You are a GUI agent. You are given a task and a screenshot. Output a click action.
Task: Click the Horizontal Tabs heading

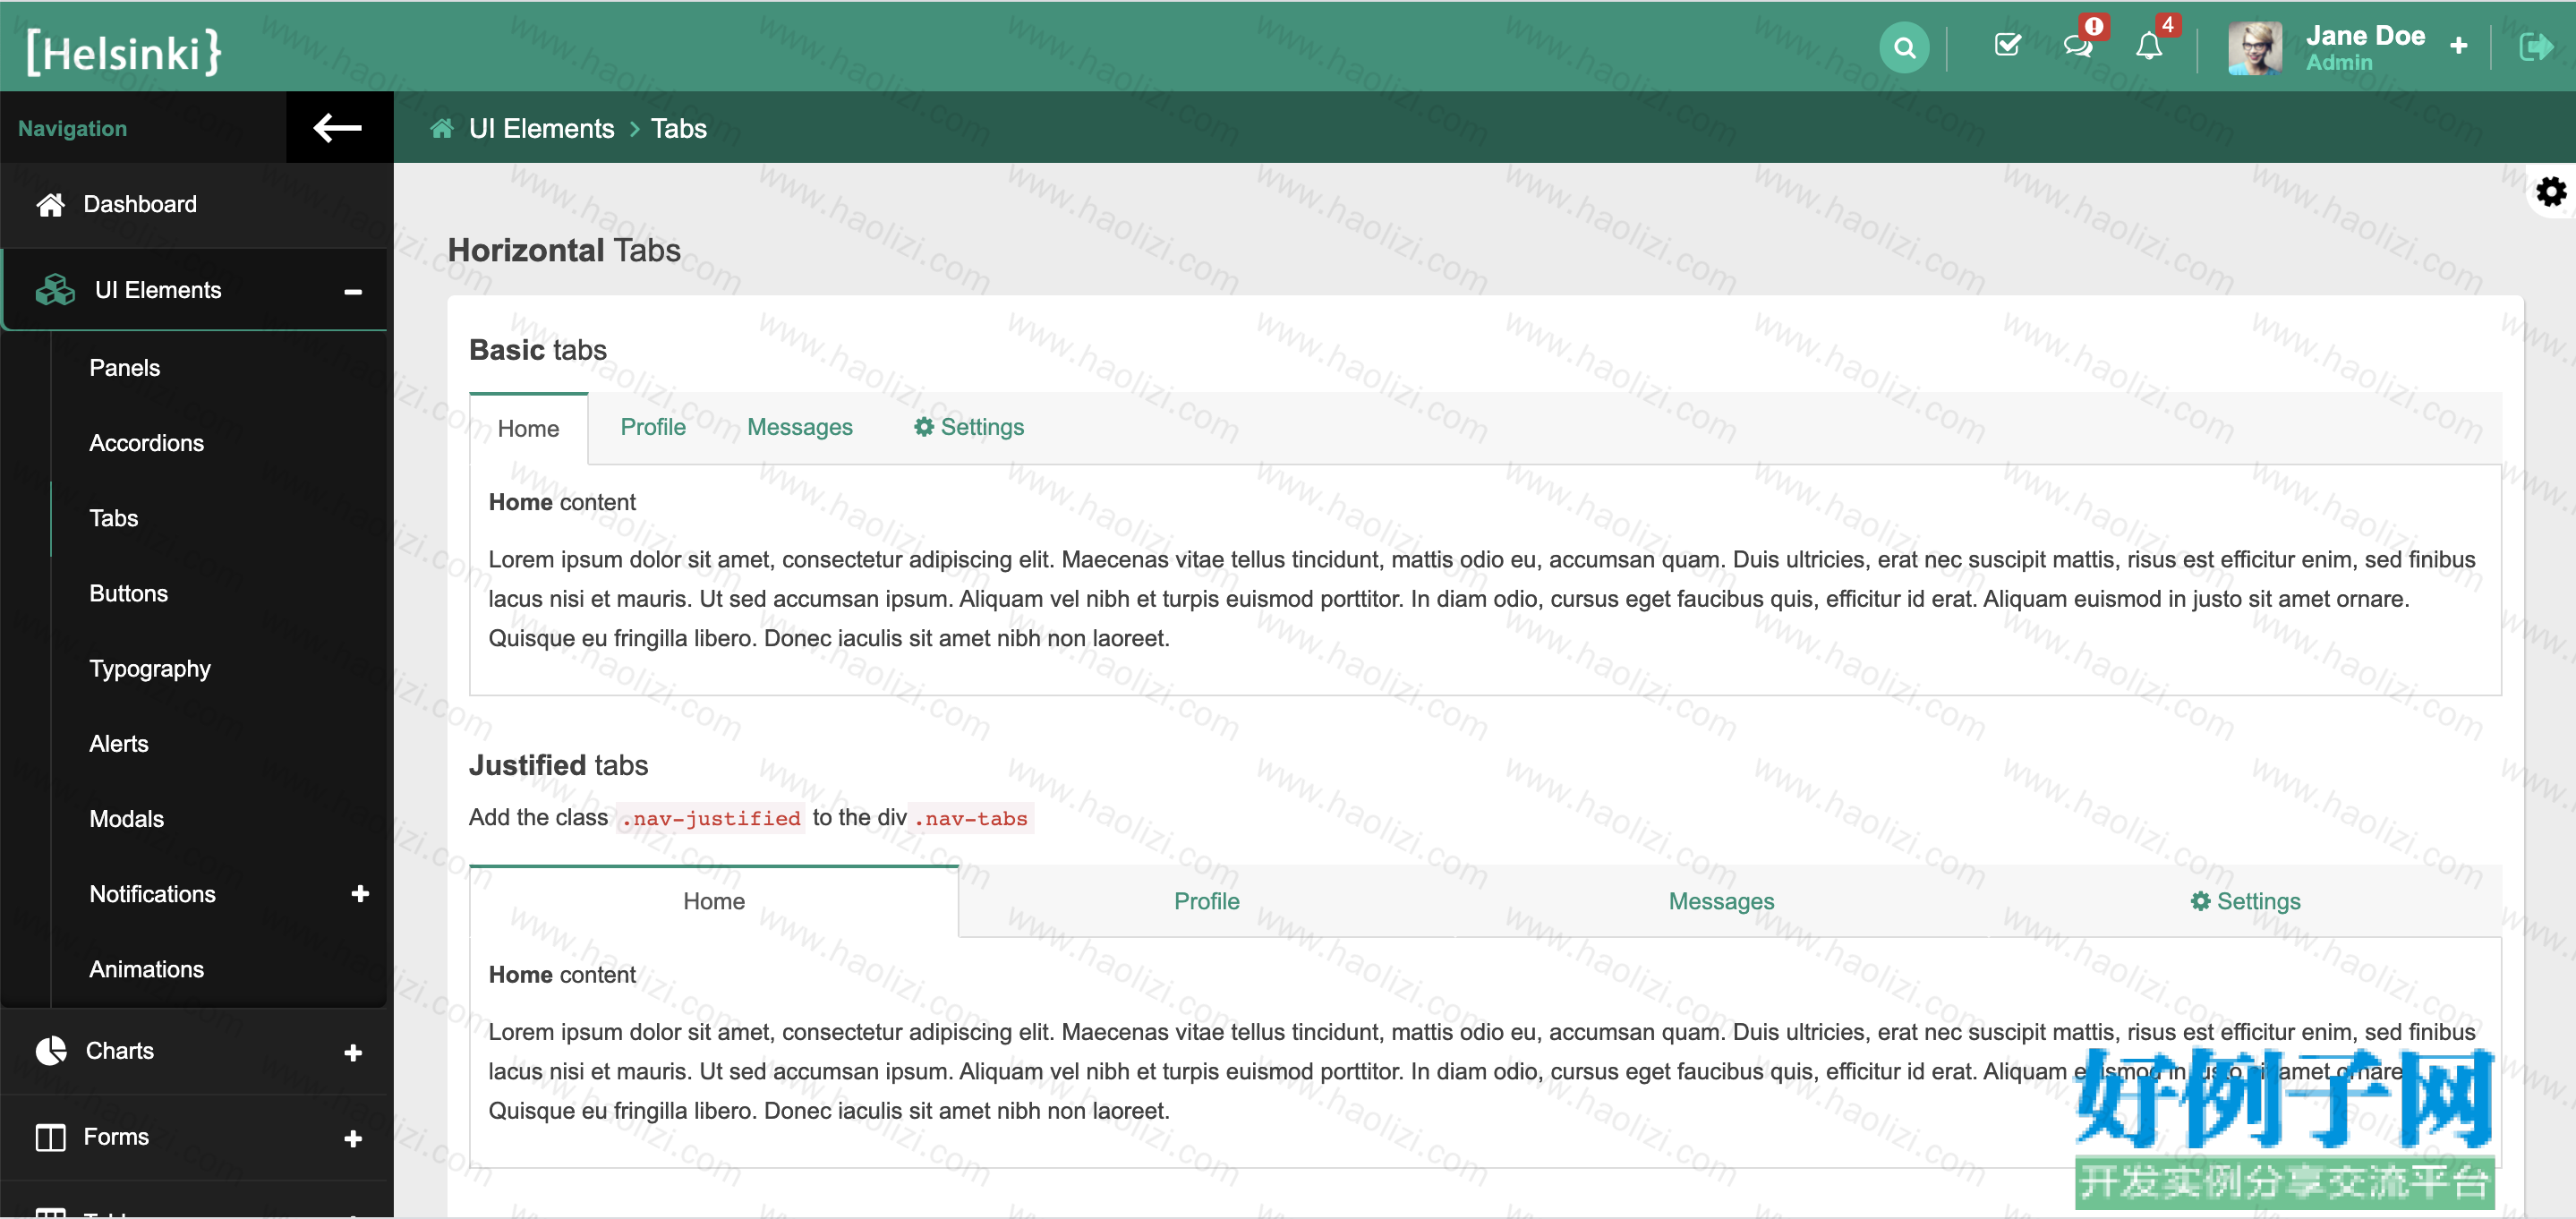564,250
